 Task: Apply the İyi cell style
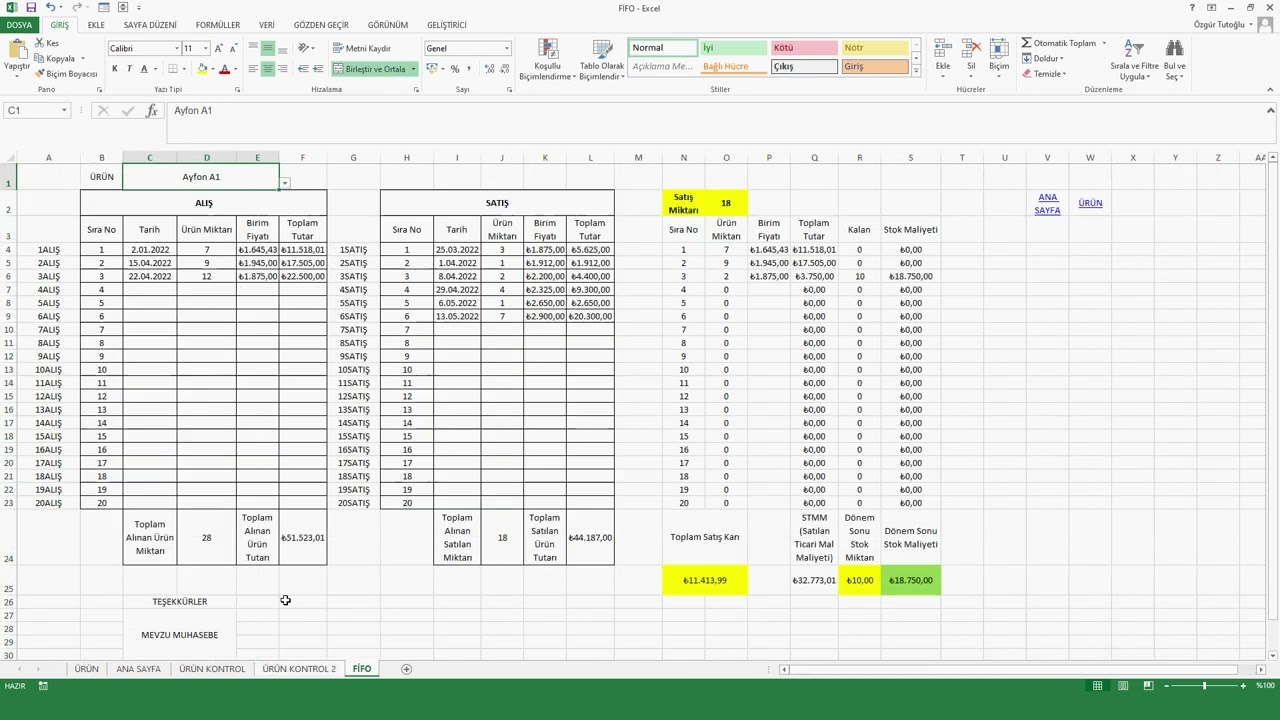(x=733, y=48)
